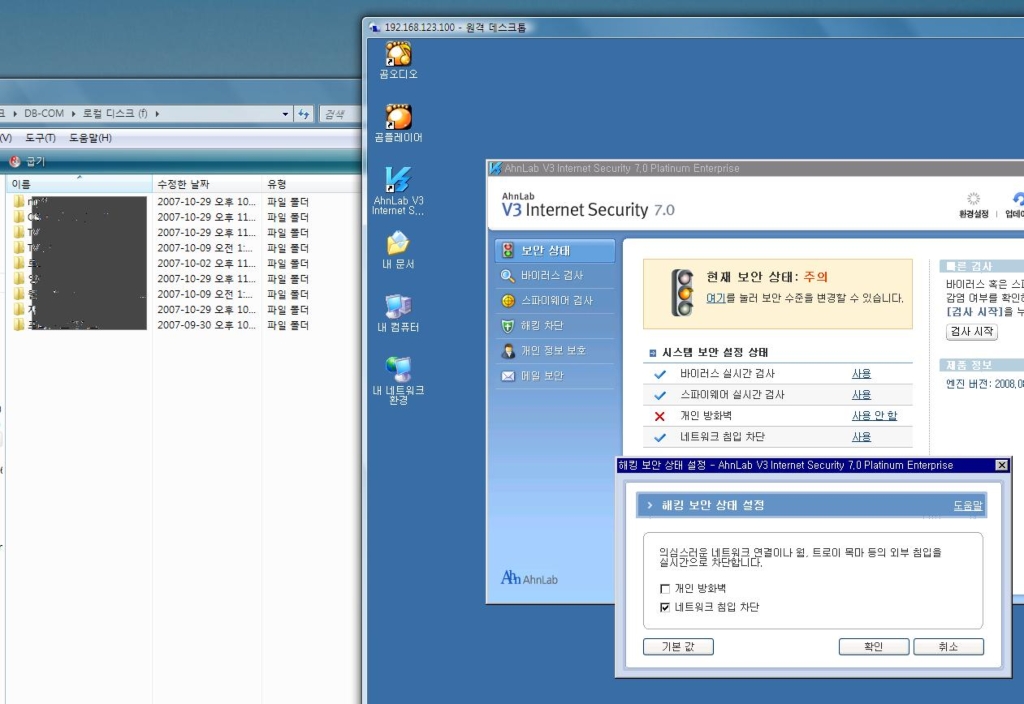Click the refresh icon beside Explorer address bar

coord(304,114)
